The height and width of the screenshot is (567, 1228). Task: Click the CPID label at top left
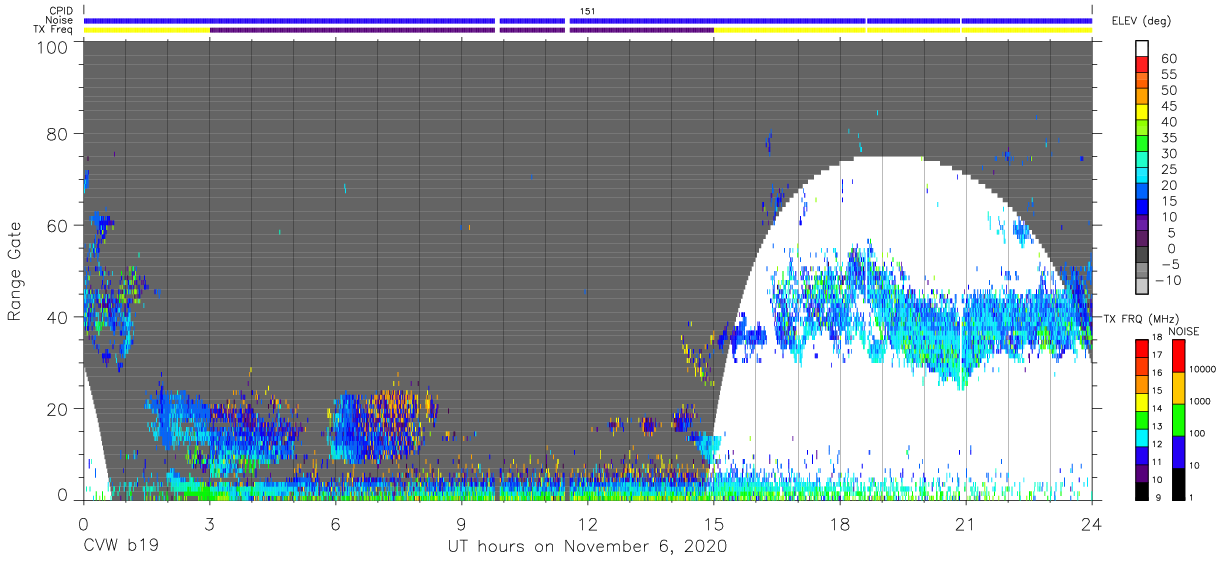click(x=59, y=10)
